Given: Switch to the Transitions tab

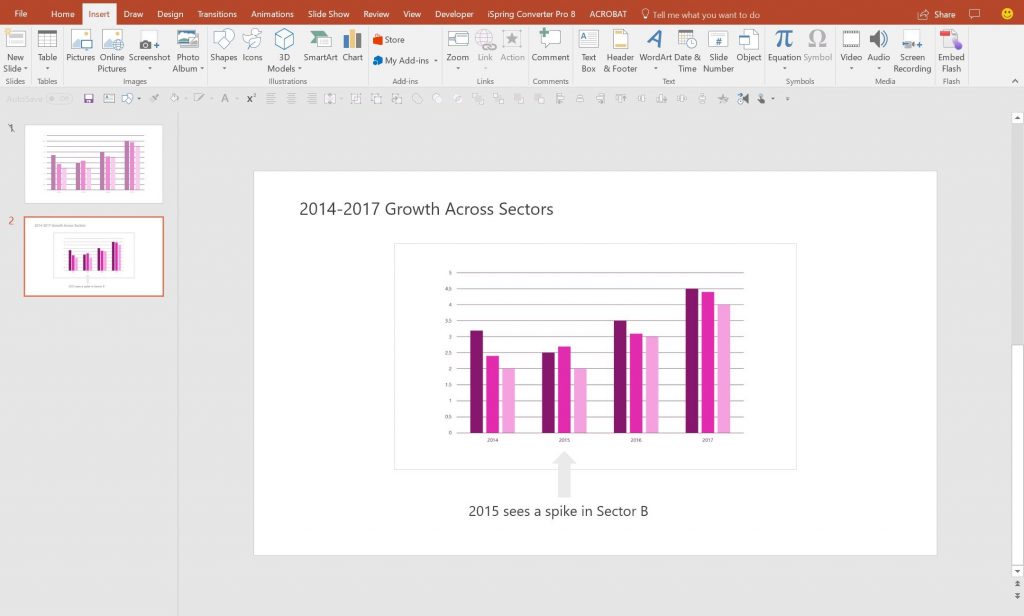Looking at the screenshot, I should [x=218, y=14].
